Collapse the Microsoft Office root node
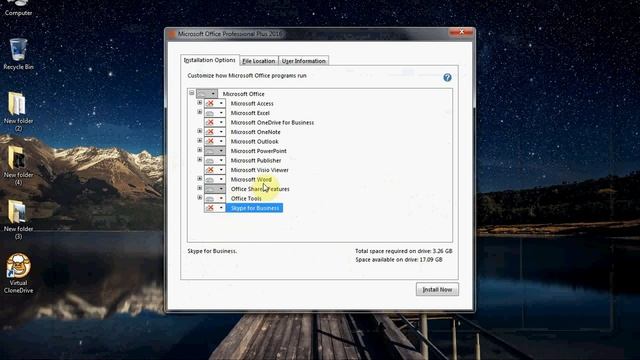This screenshot has height=360, width=640. point(191,93)
